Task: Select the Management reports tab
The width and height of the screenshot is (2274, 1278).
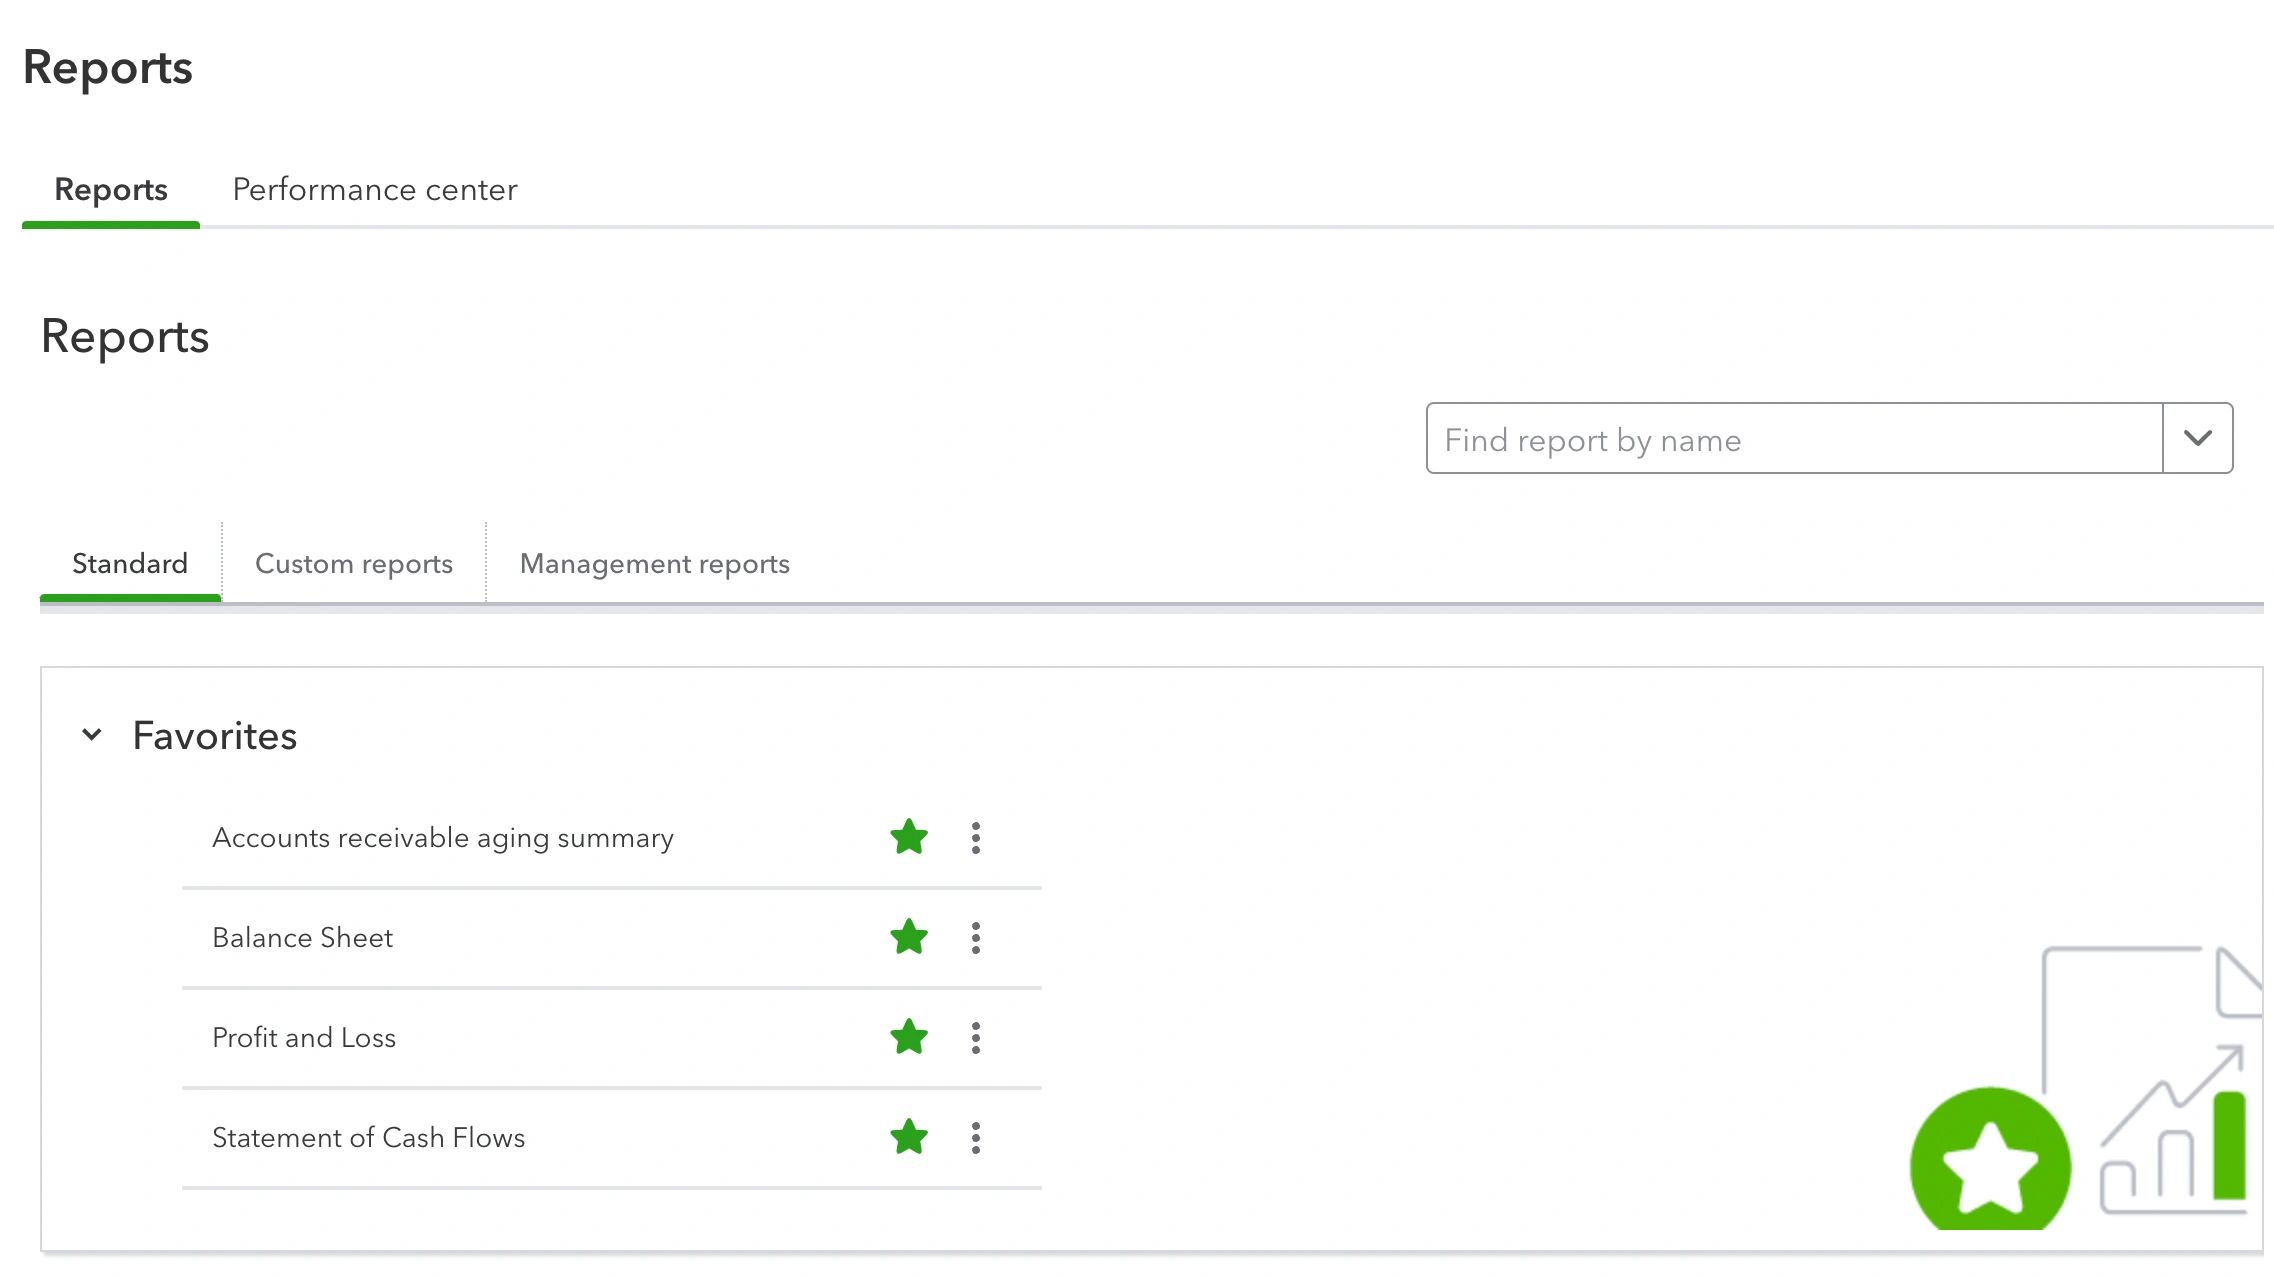Action: click(x=654, y=563)
